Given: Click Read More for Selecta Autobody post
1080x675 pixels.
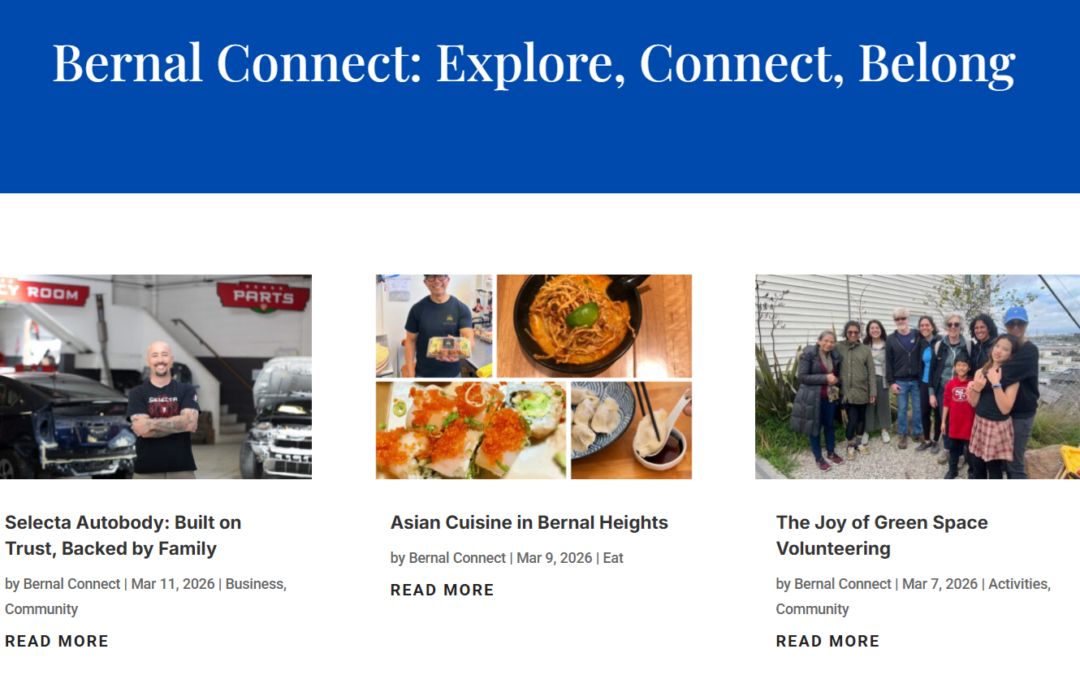Looking at the screenshot, I should click(57, 641).
